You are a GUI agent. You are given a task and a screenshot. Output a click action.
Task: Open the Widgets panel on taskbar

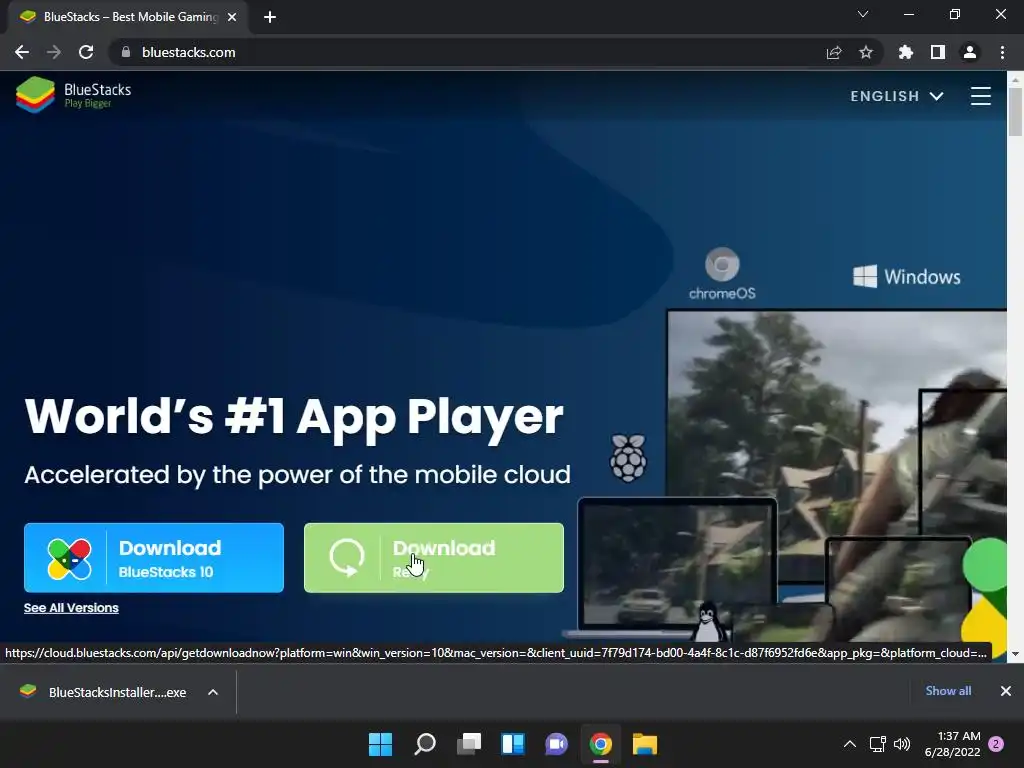513,744
